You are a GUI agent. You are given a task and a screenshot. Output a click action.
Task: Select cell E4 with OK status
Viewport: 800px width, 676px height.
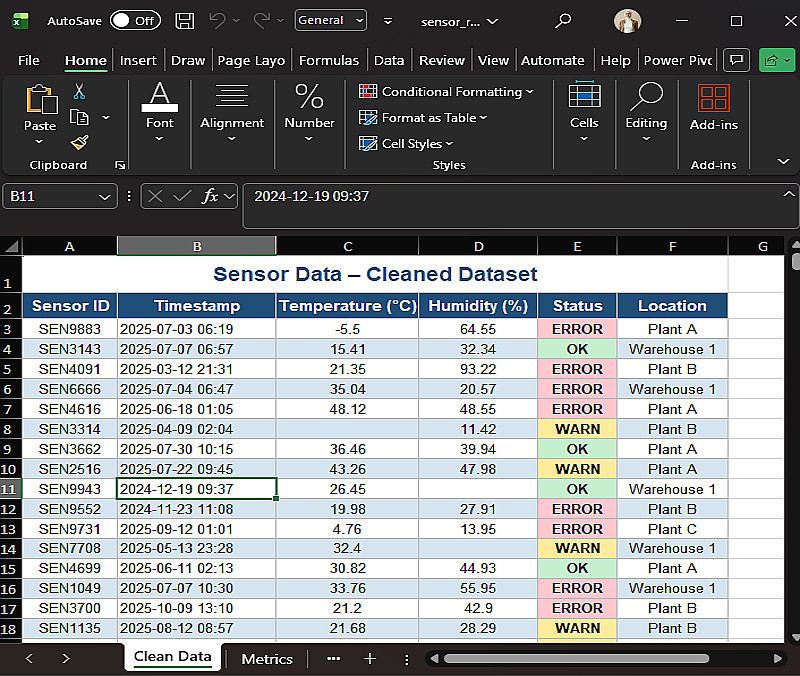point(577,349)
